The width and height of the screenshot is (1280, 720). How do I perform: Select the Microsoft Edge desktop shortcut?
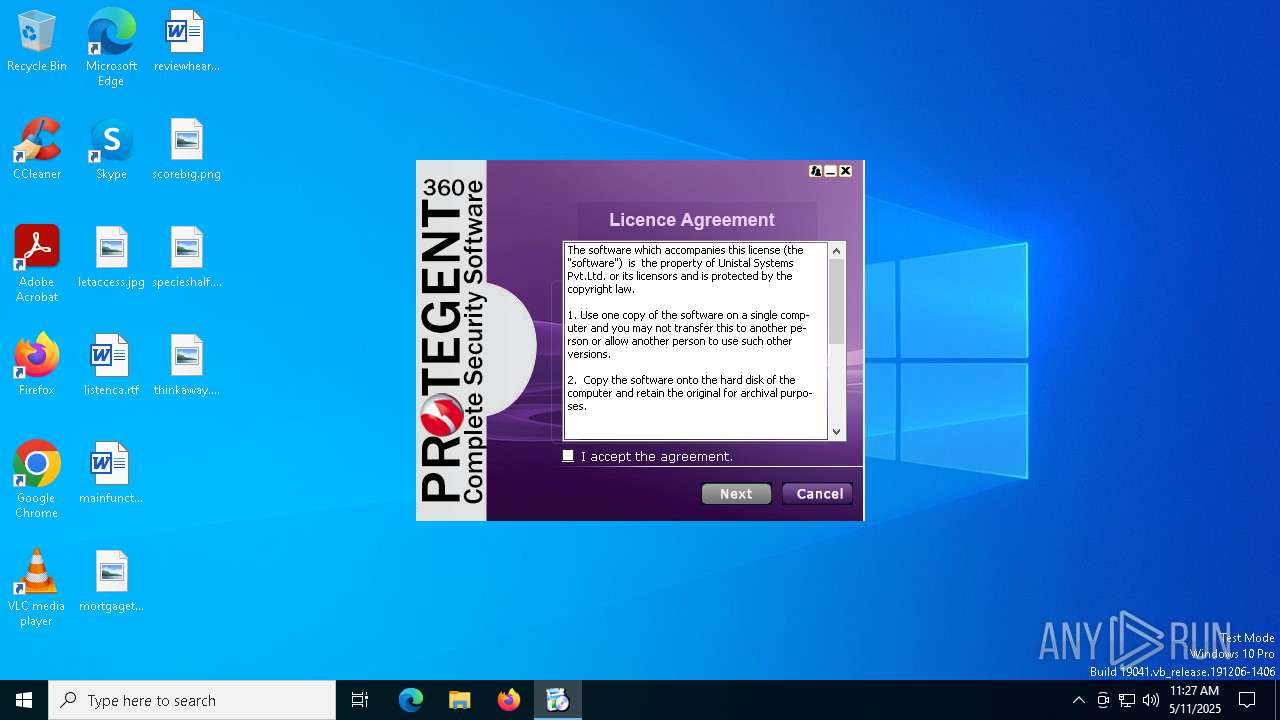pos(111,48)
